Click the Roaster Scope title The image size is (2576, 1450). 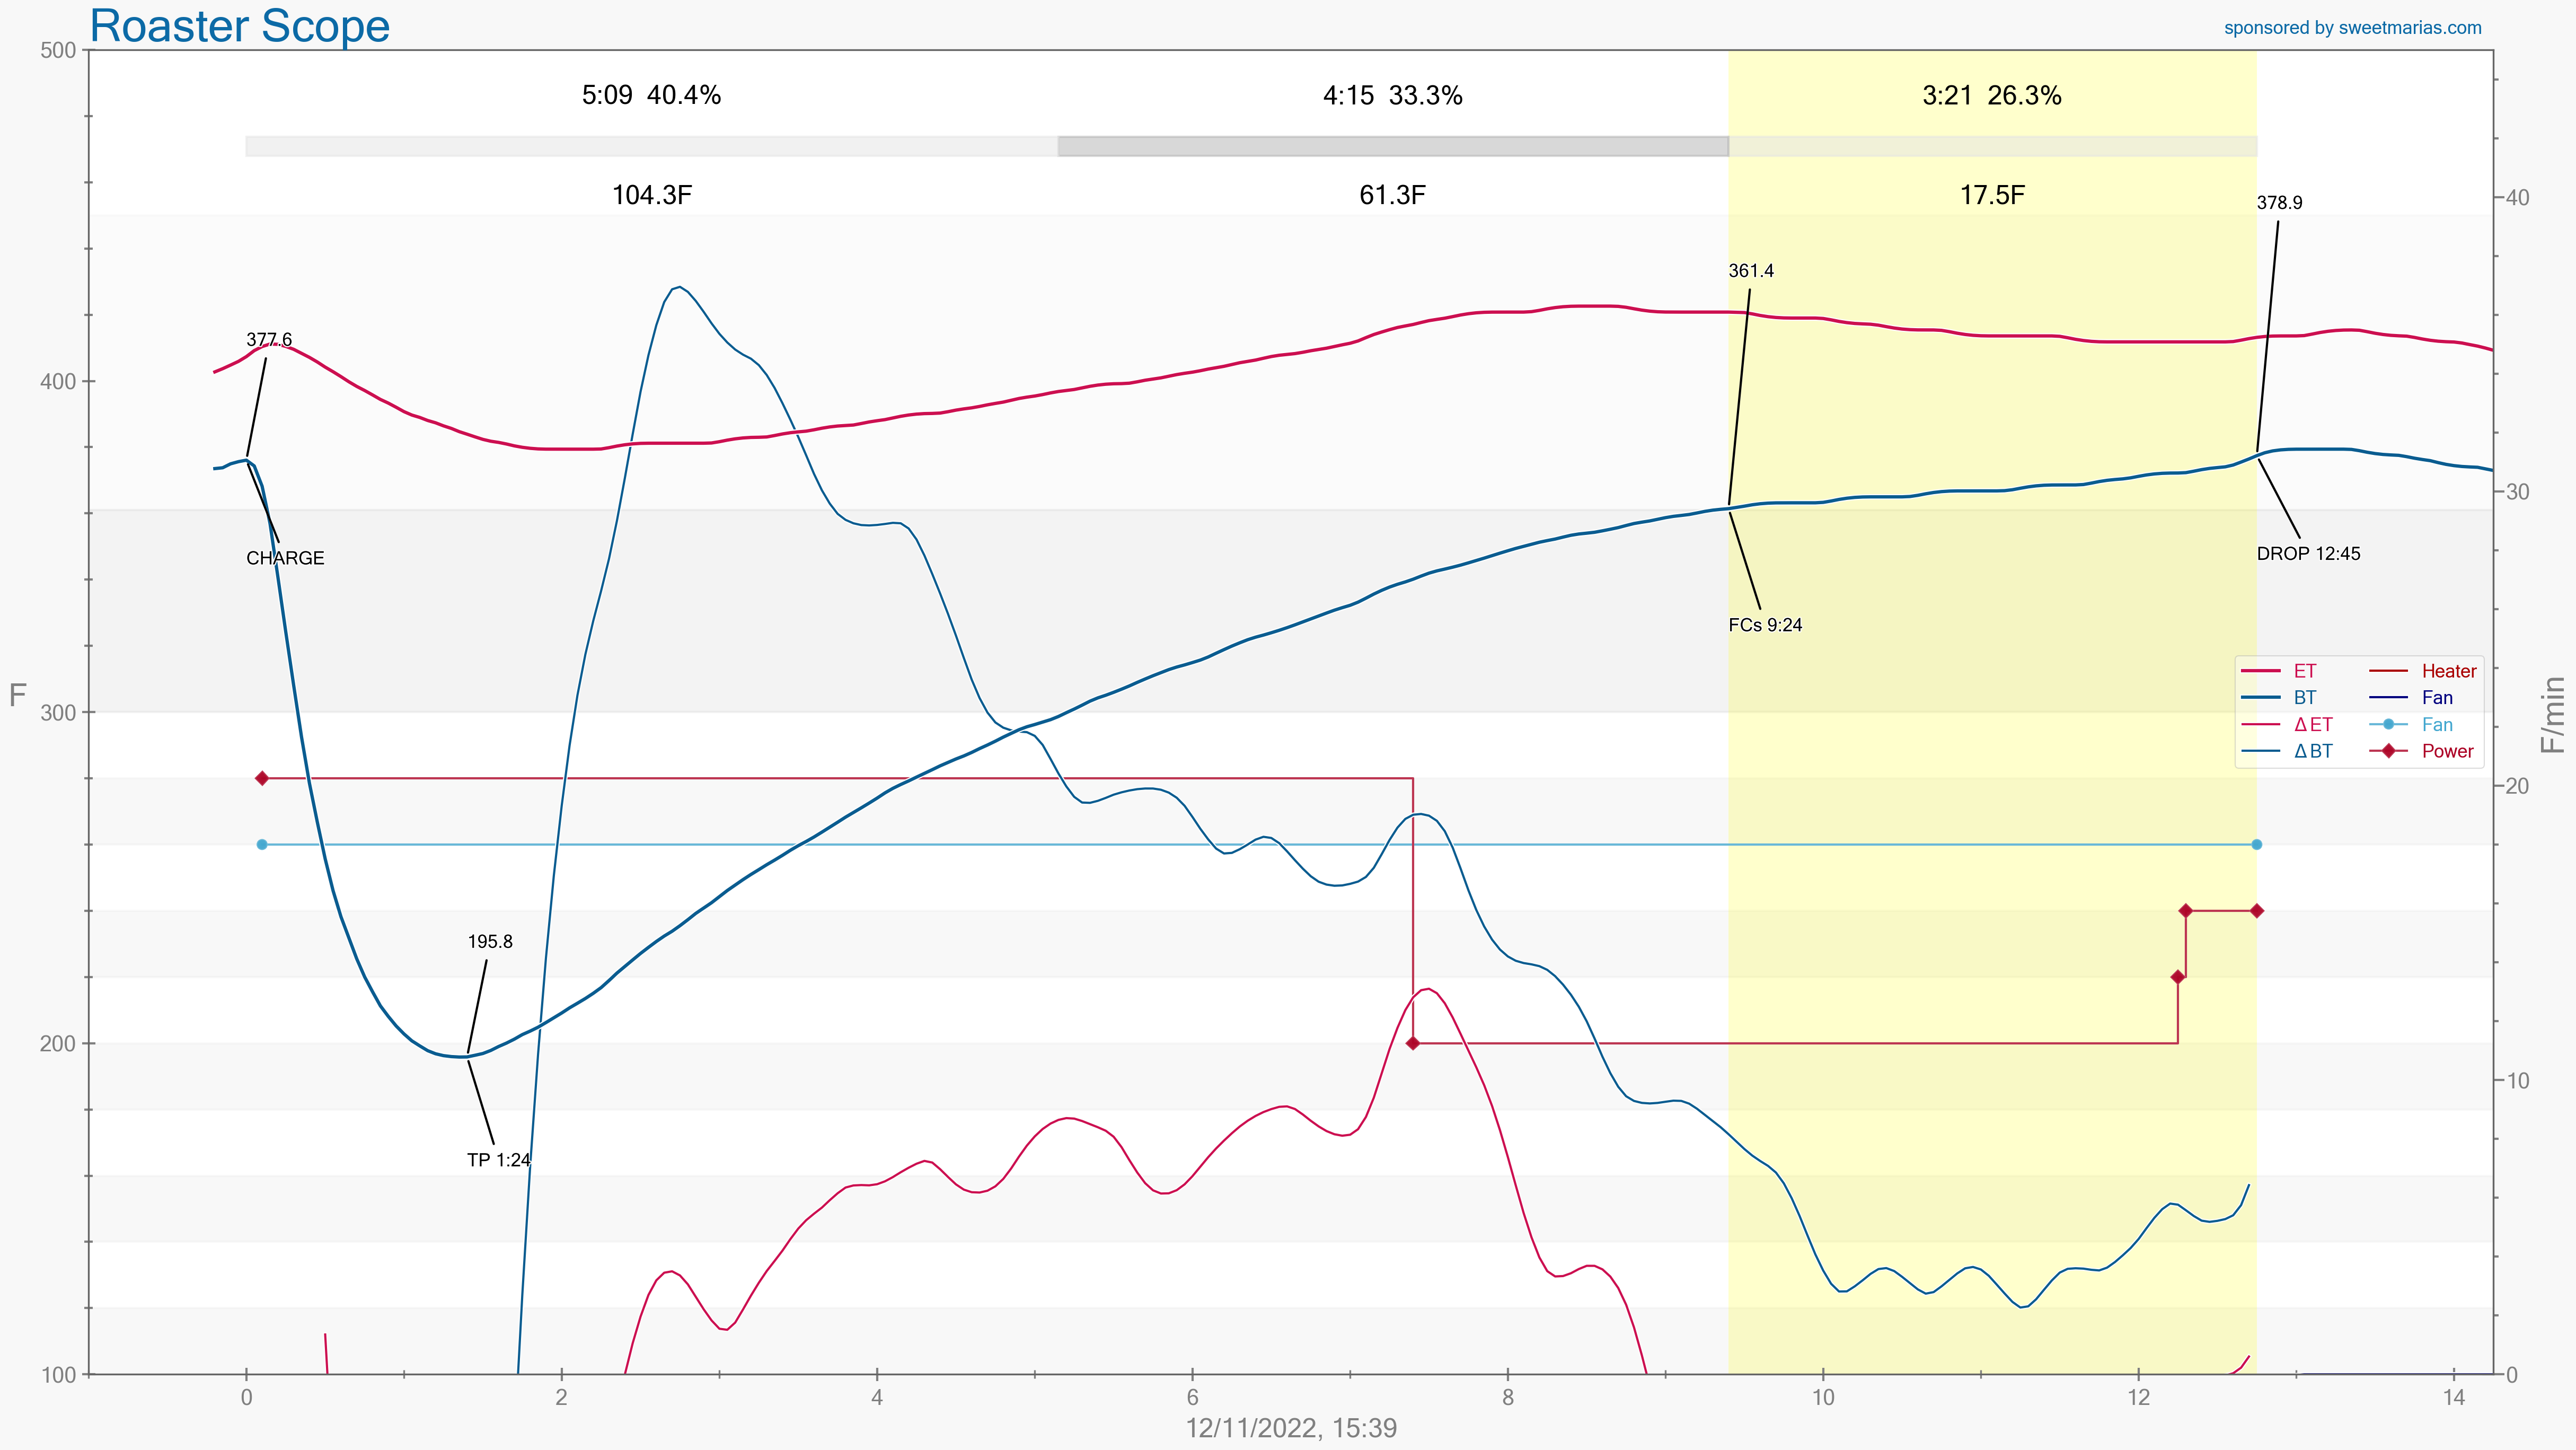click(x=239, y=26)
